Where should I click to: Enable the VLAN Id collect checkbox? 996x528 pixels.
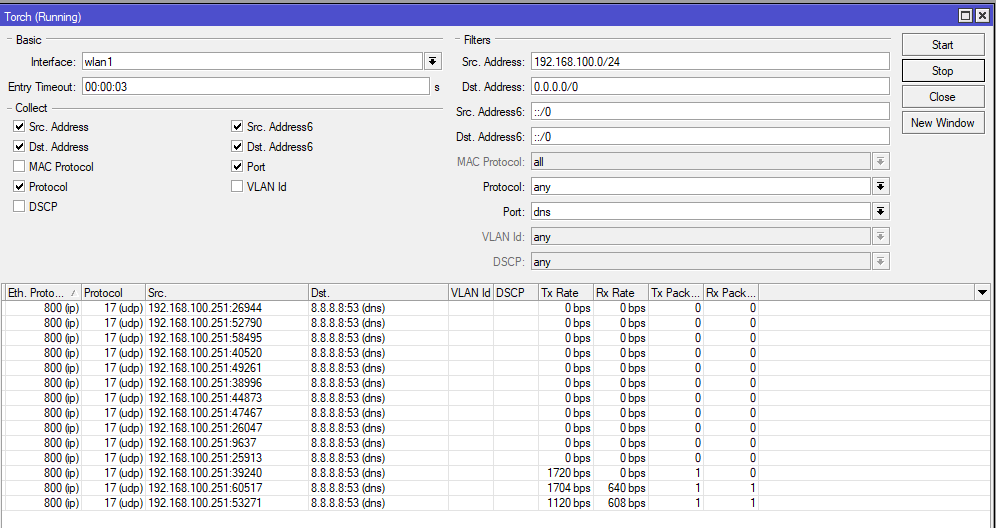pyautogui.click(x=237, y=187)
